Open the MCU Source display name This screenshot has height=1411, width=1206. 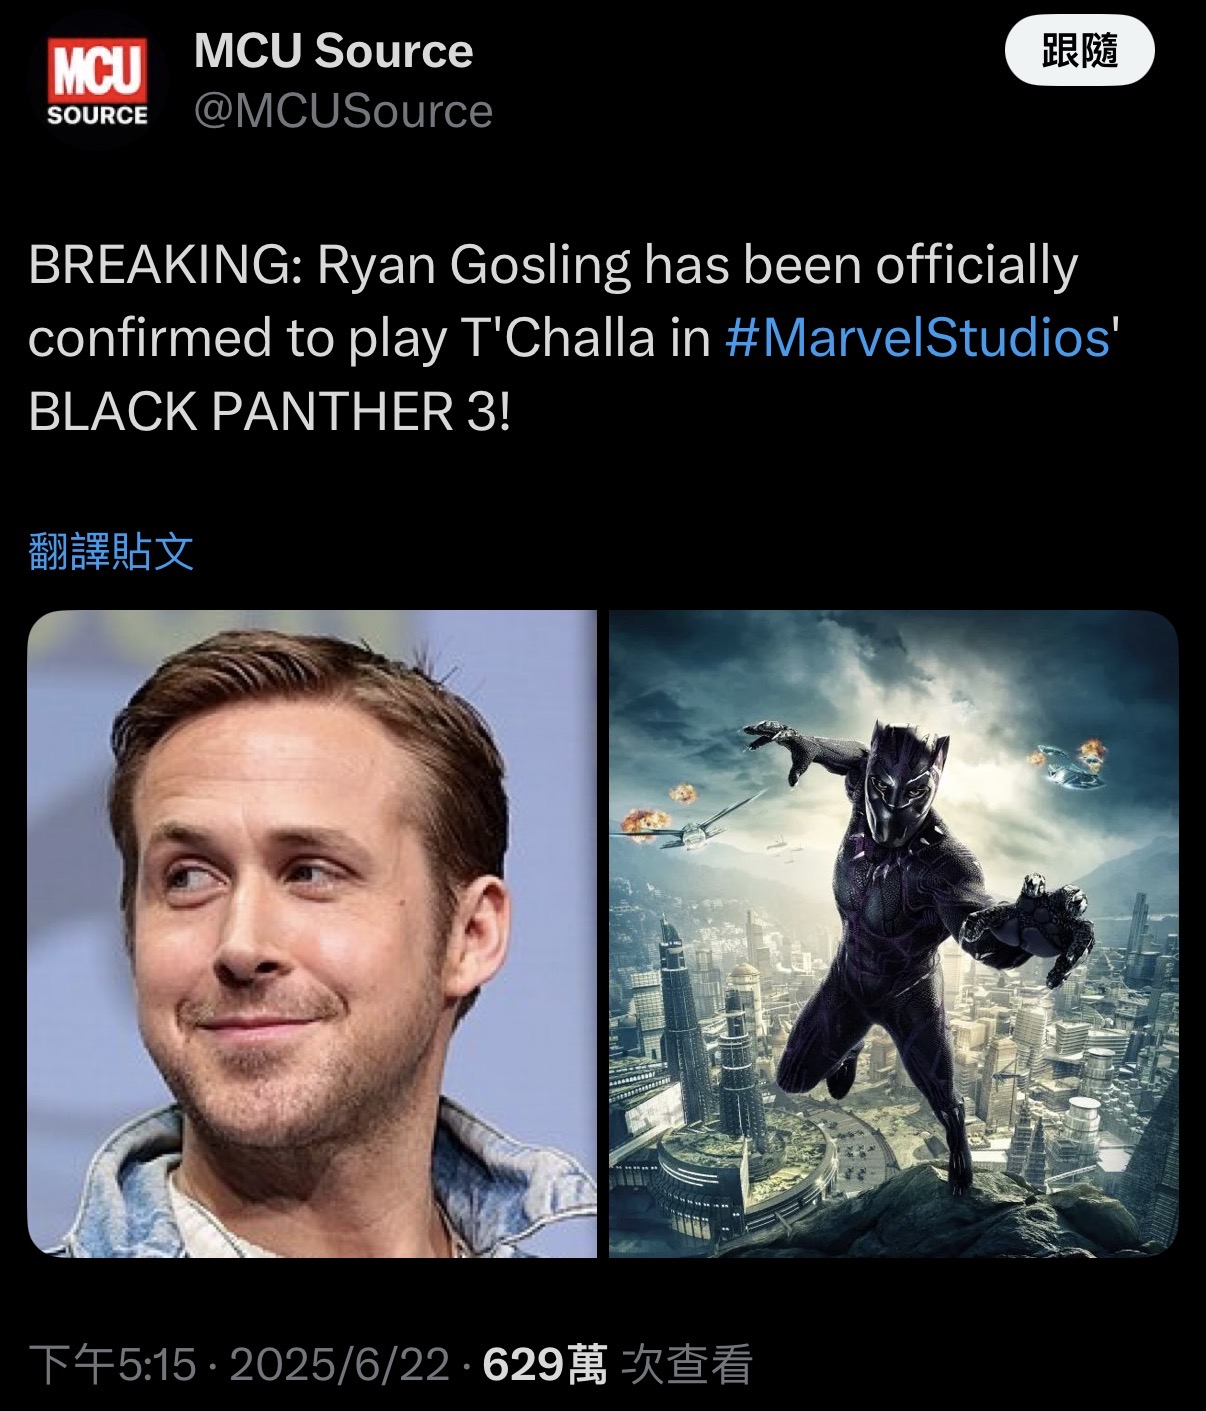pyautogui.click(x=333, y=51)
